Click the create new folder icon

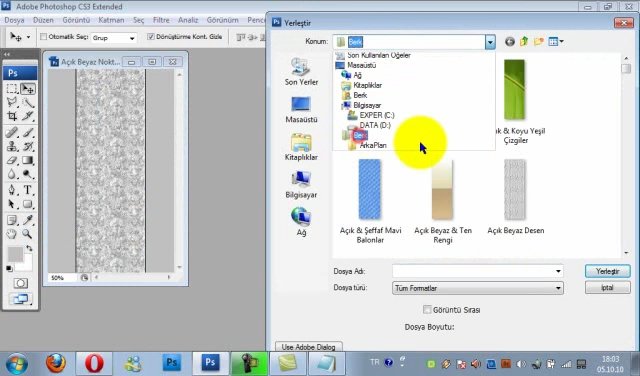[539, 42]
